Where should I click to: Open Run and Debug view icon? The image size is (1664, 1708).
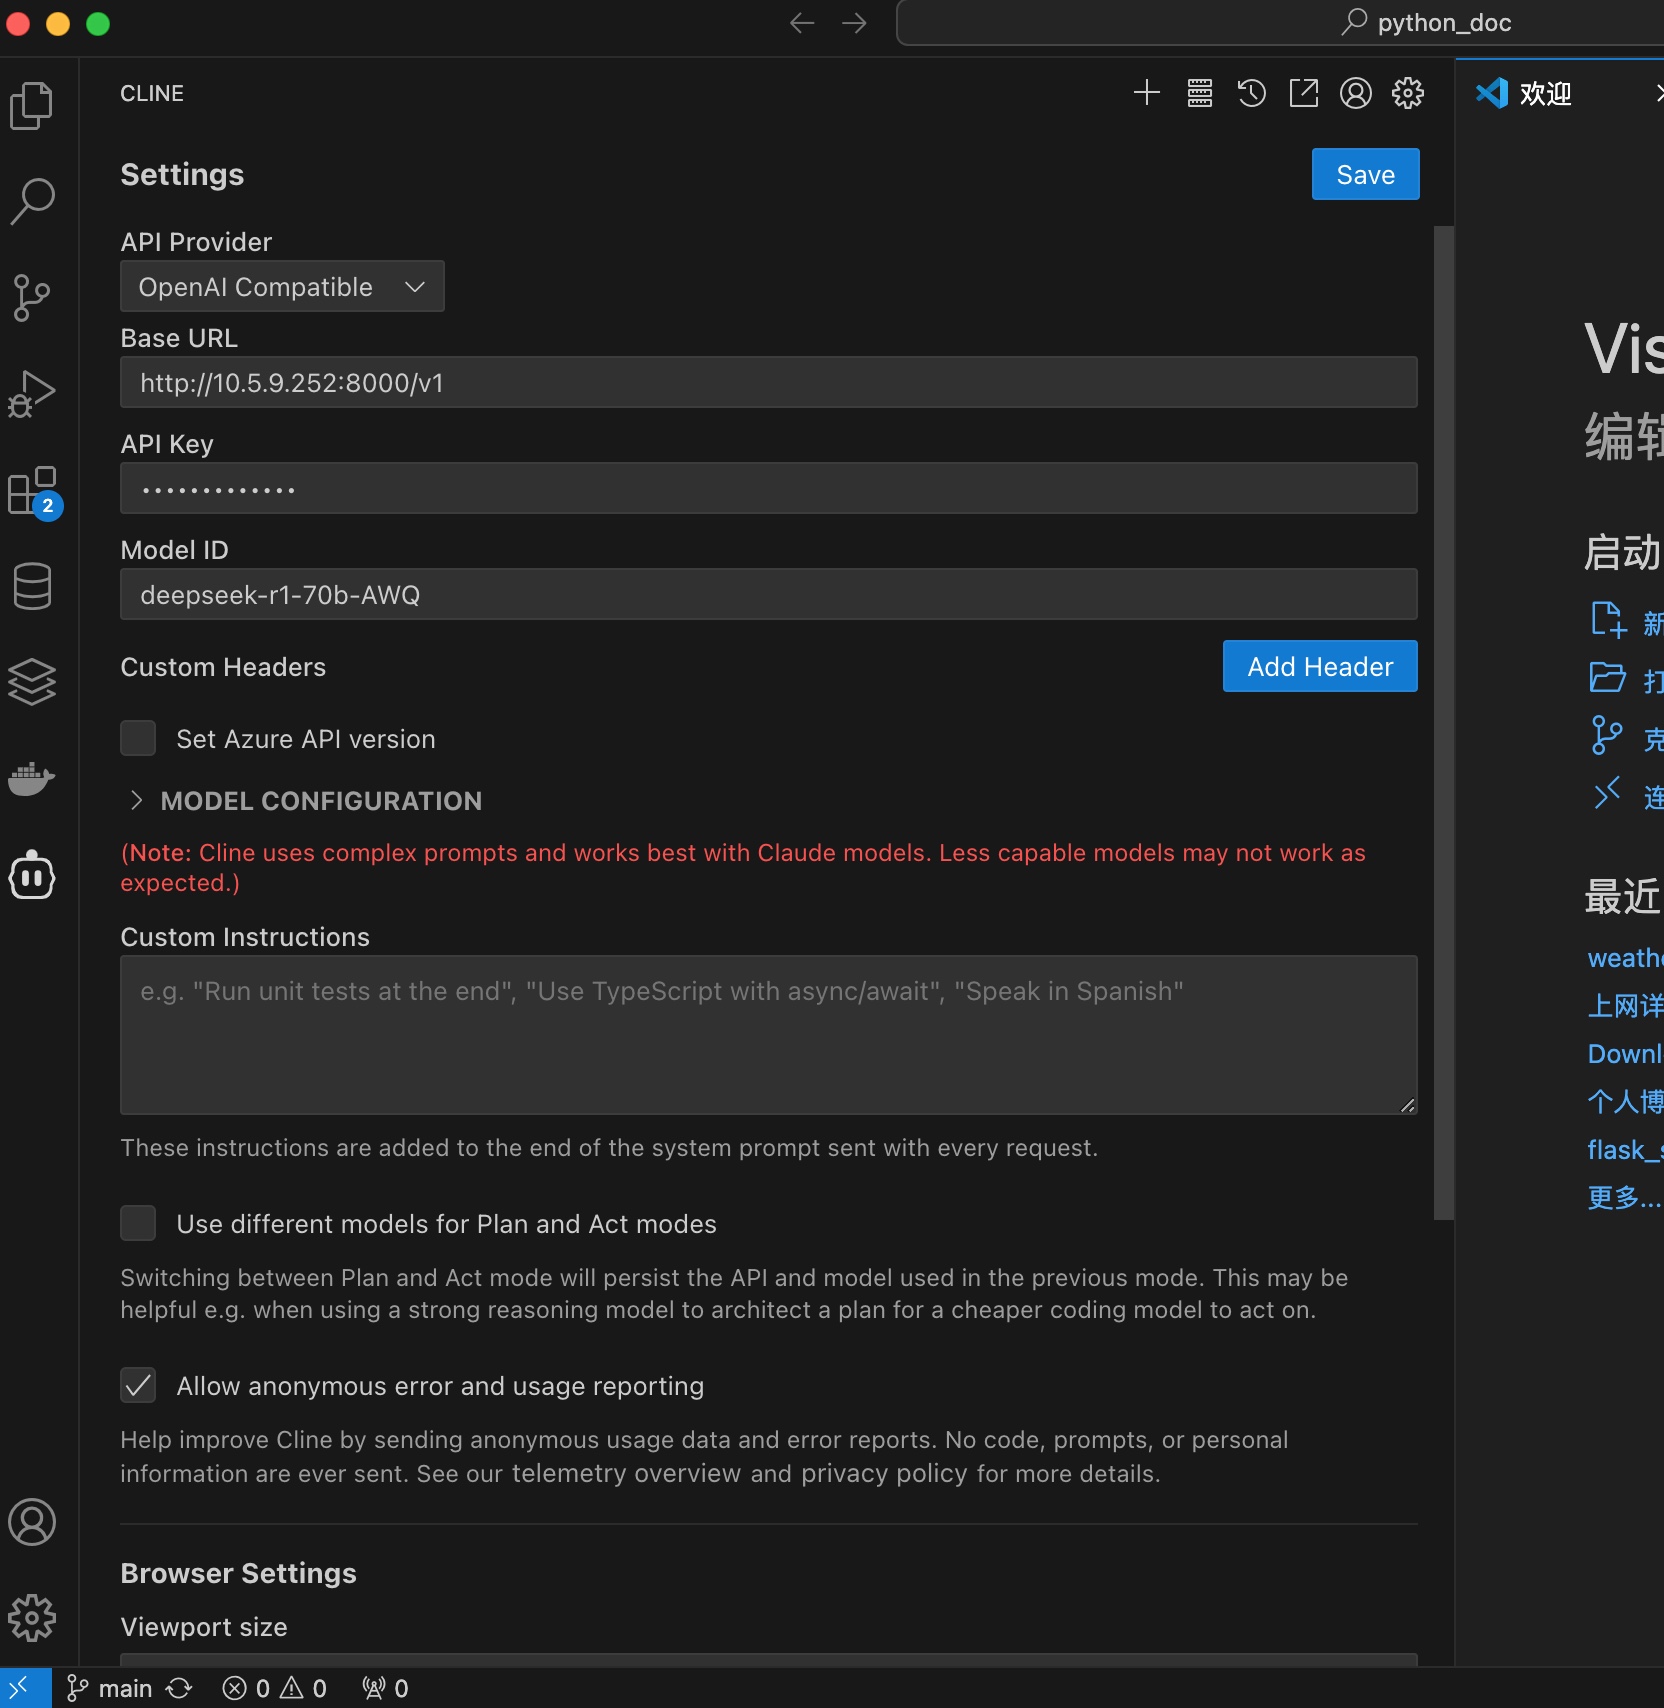[32, 393]
